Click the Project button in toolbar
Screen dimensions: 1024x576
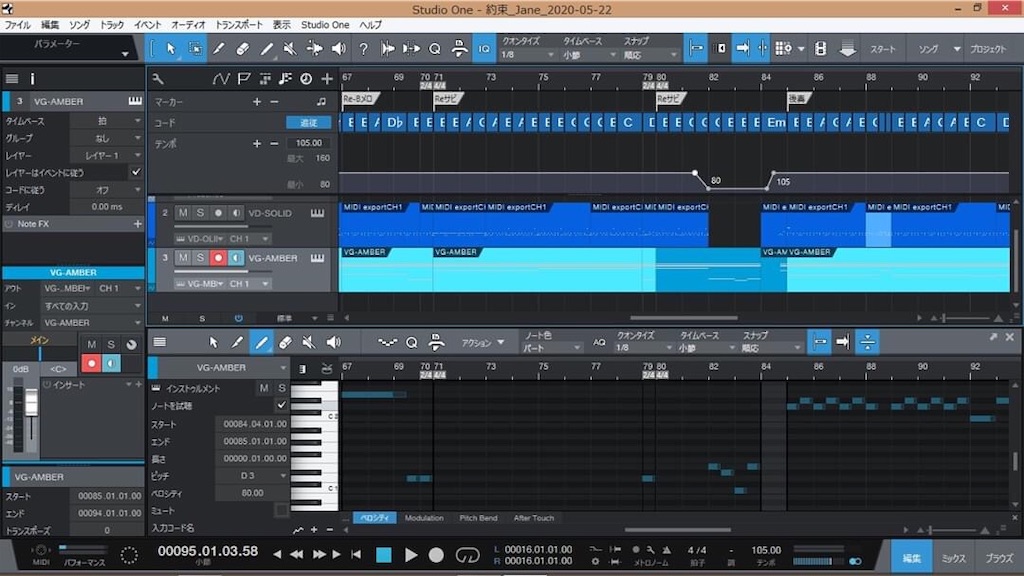click(987, 49)
